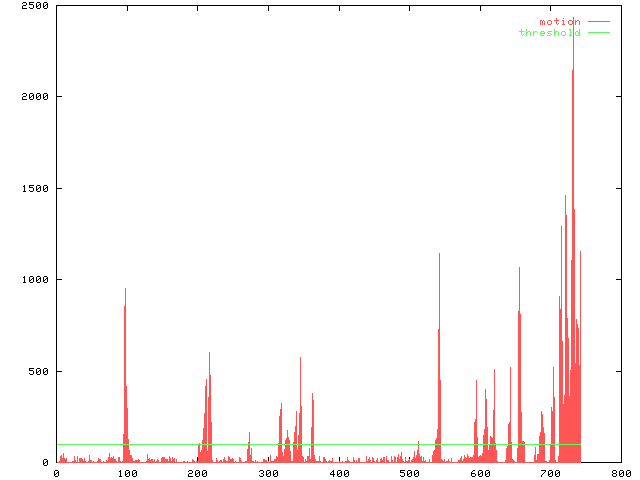
Task: Click the 600 x-axis tick label
Action: [x=480, y=473]
